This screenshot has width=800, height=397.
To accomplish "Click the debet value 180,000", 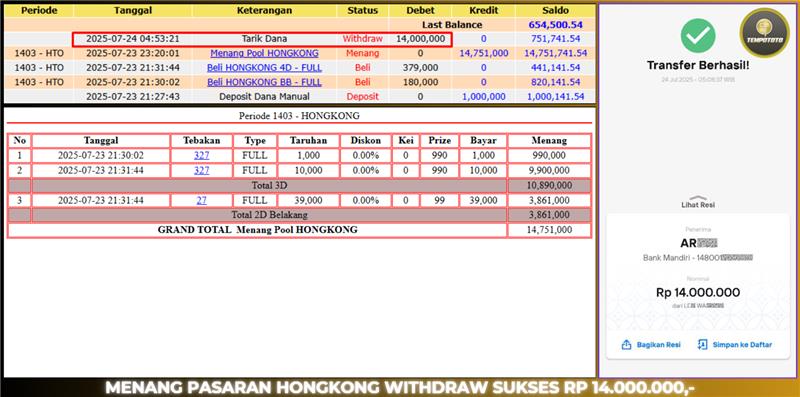I will pos(420,82).
